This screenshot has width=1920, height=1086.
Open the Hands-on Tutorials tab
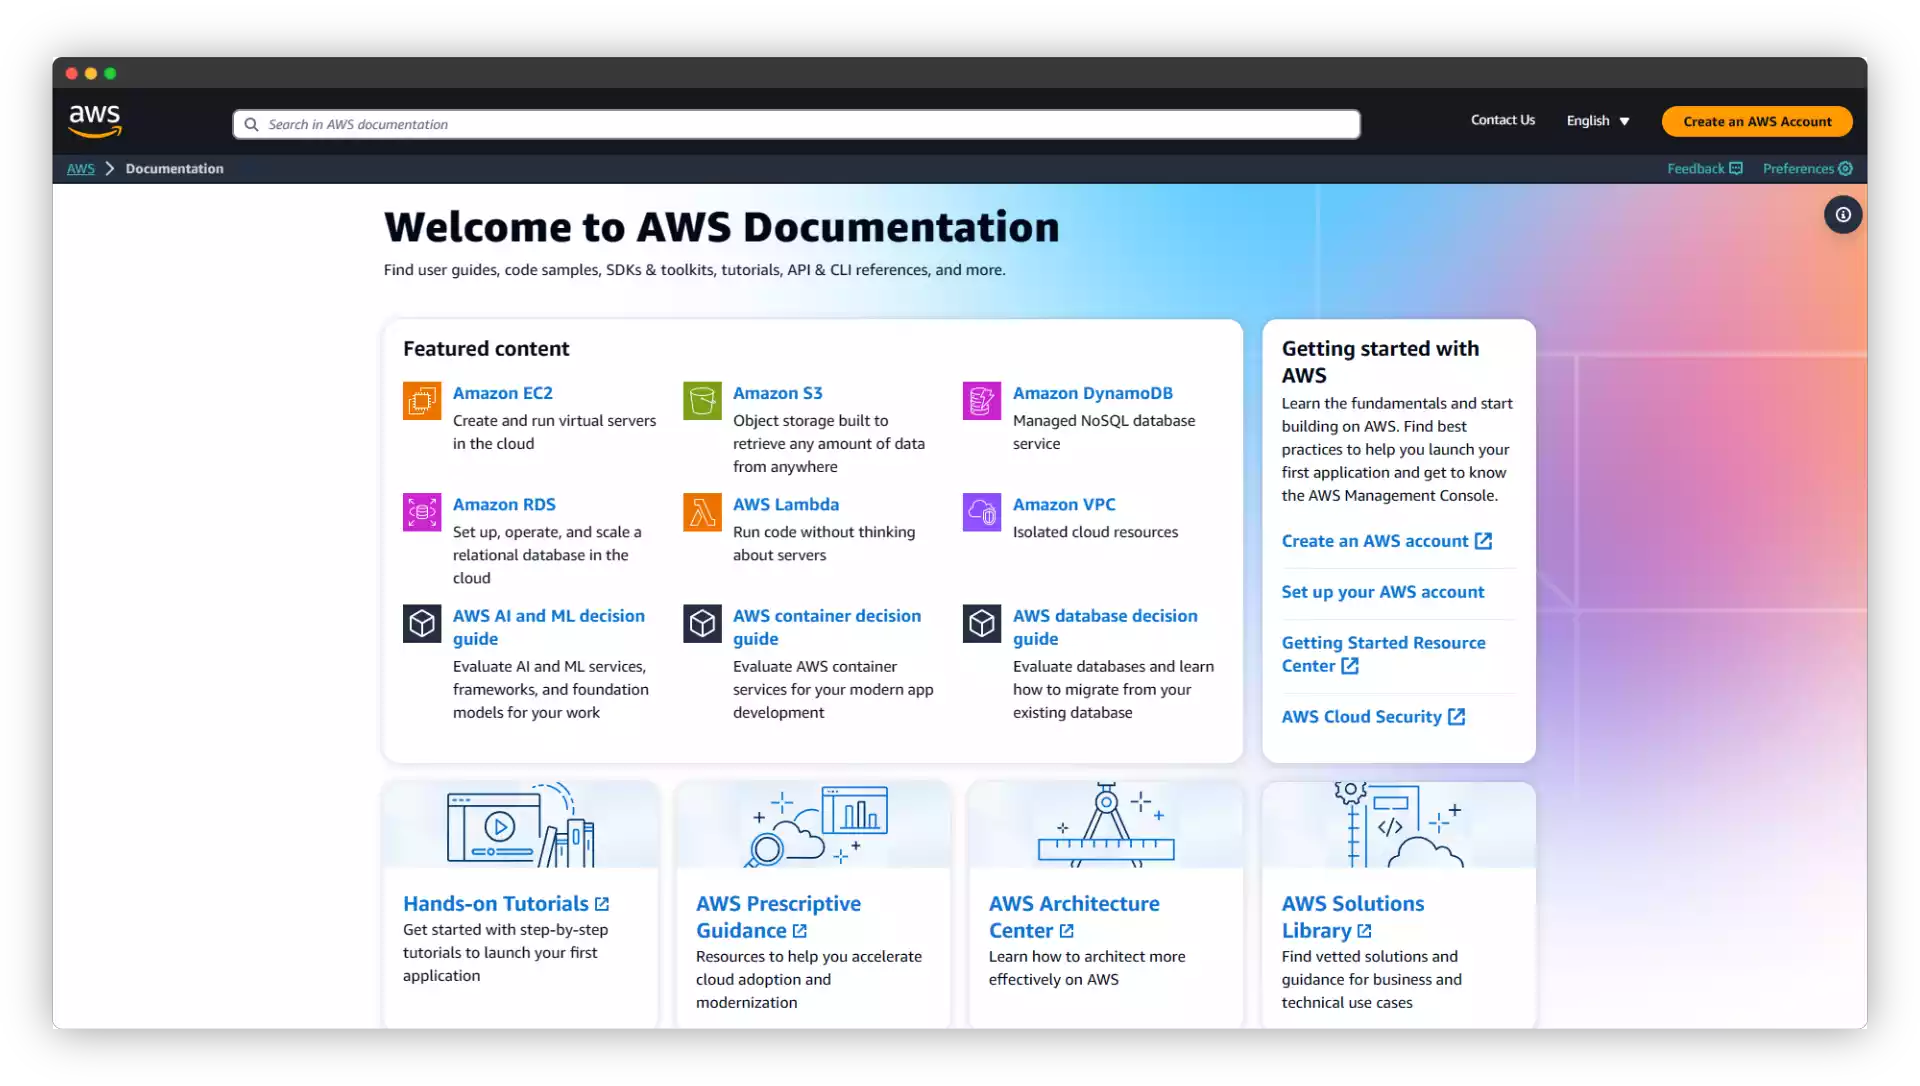pyautogui.click(x=496, y=904)
